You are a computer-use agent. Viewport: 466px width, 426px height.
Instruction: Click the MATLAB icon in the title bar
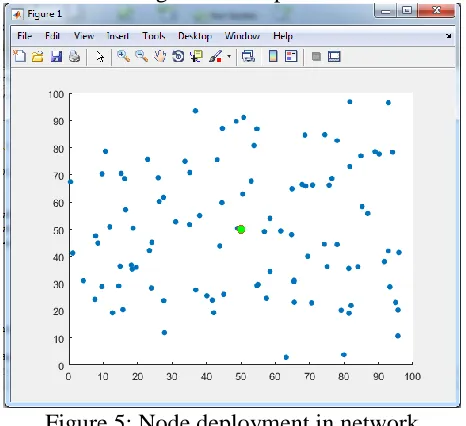17,14
